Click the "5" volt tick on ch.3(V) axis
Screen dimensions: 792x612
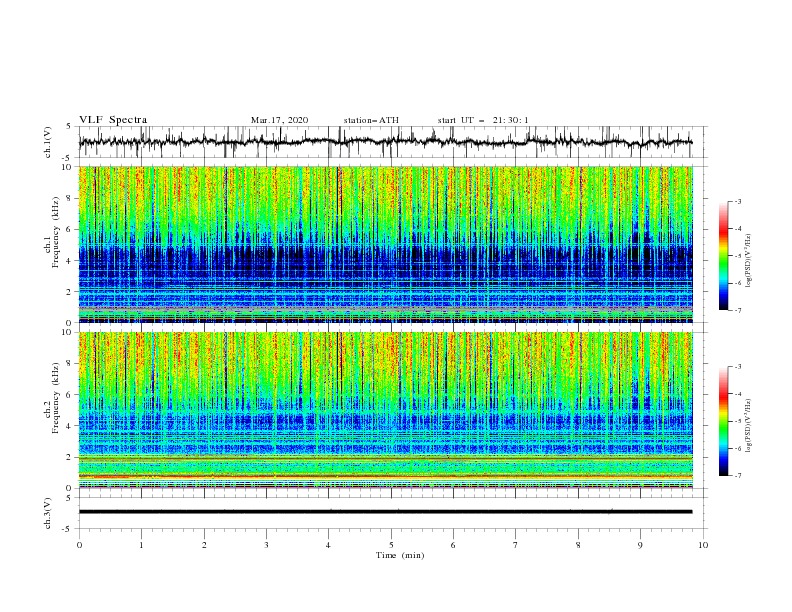click(x=69, y=498)
